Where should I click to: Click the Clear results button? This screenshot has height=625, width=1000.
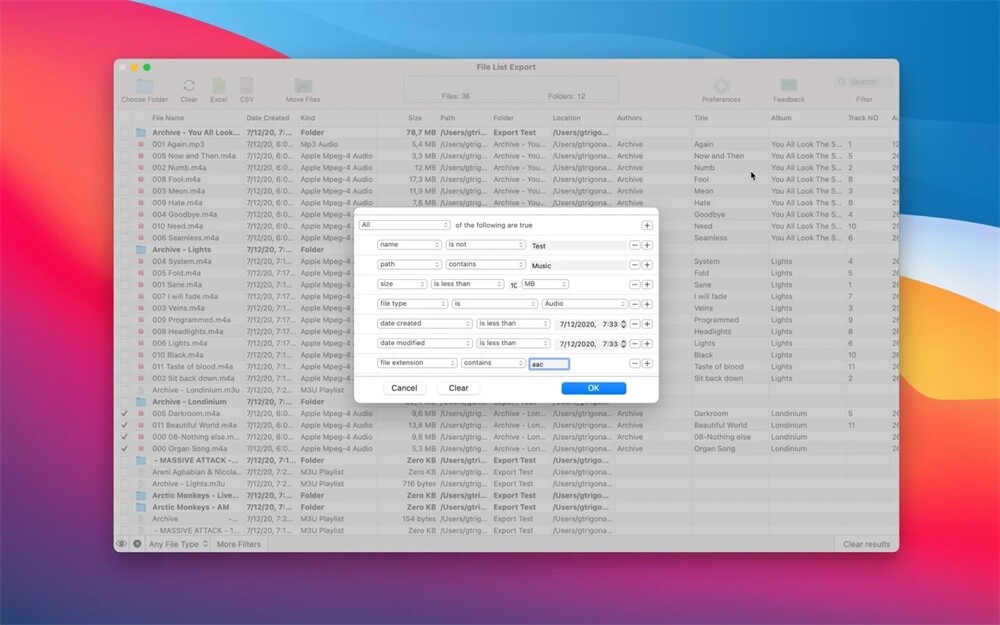click(867, 544)
